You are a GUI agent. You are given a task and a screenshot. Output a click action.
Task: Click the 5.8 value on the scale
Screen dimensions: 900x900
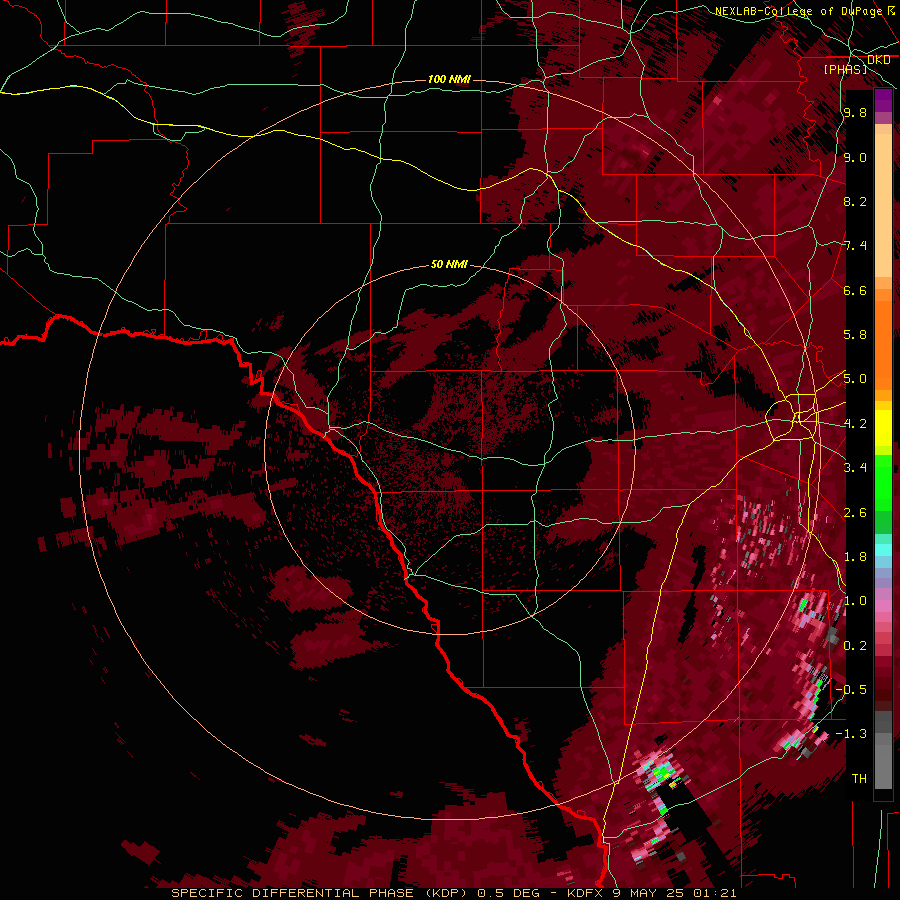855,335
